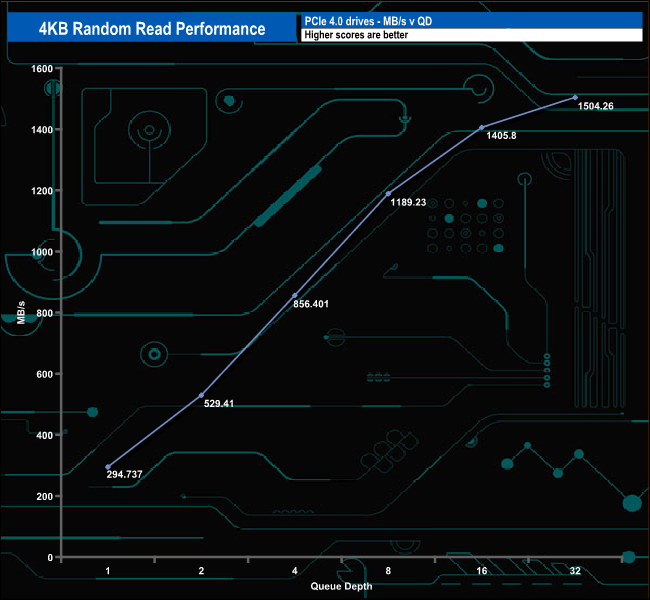The width and height of the screenshot is (650, 600).
Task: Click the x-axis label 16
Action: 482,571
